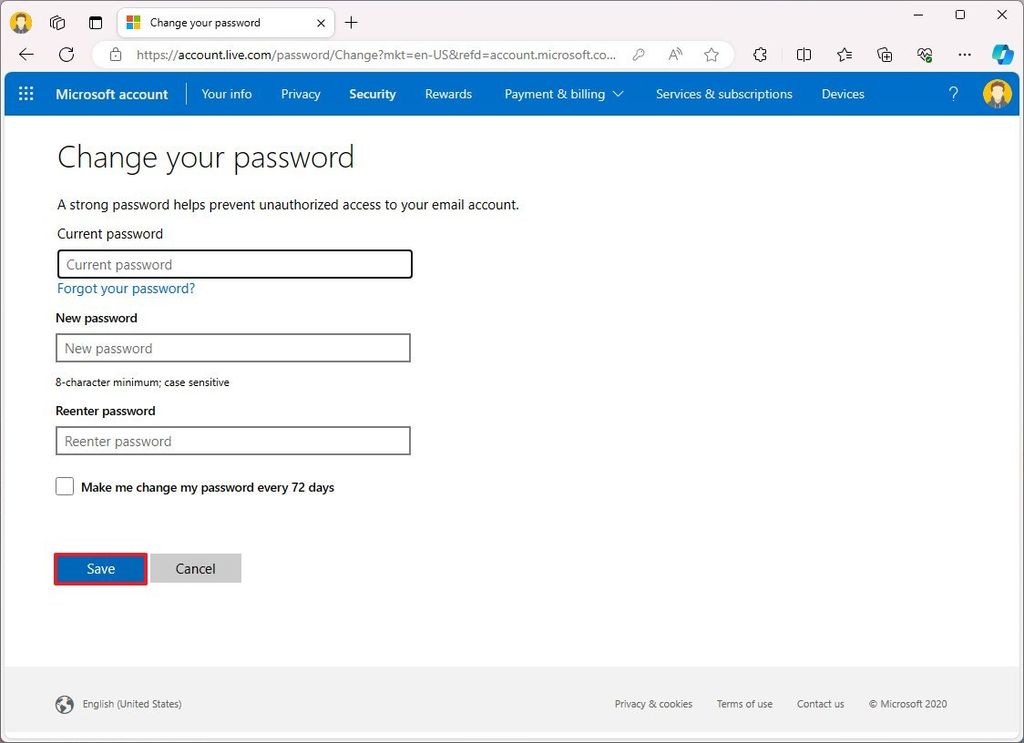Screen dimensions: 1024x743
Task: Open the Forgot your password link
Action: (x=125, y=288)
